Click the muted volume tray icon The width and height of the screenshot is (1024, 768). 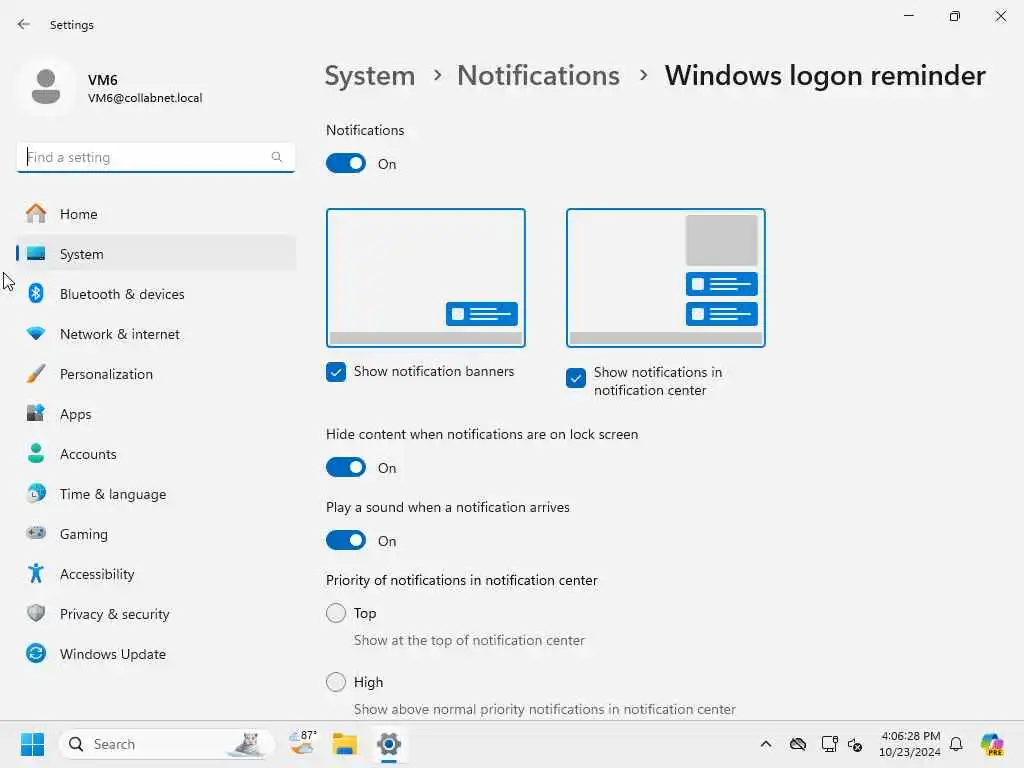(855, 744)
